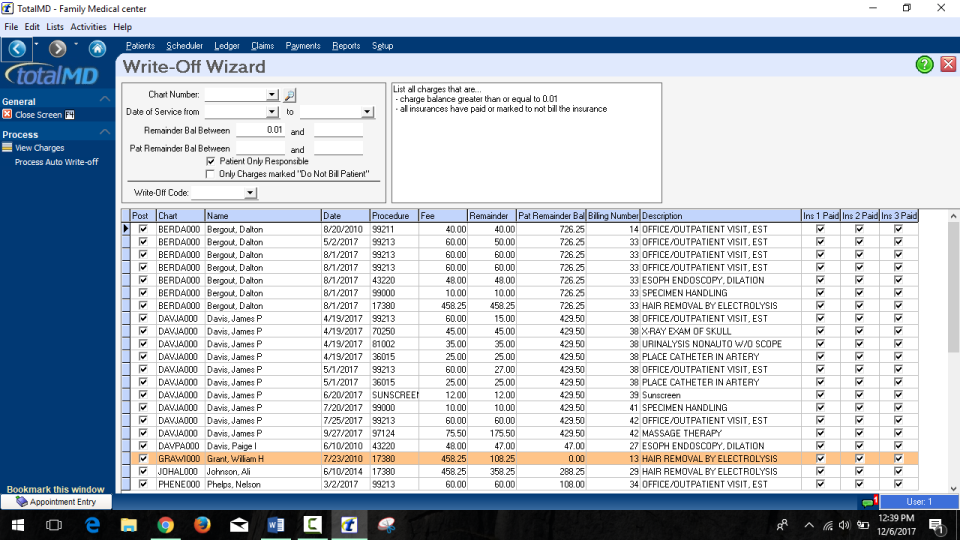
Task: Launch Google Chrome from the taskbar
Action: (x=165, y=525)
